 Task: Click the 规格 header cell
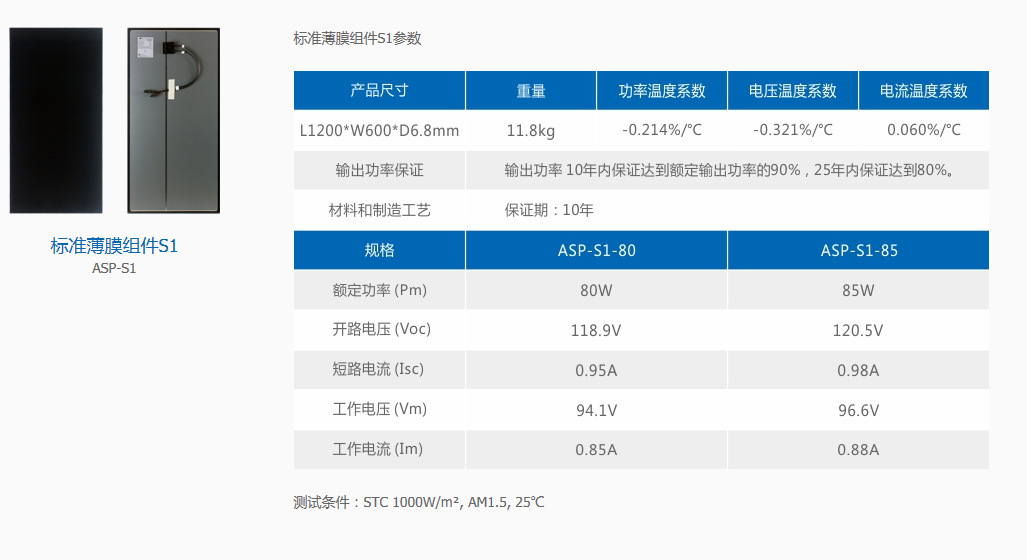click(379, 250)
